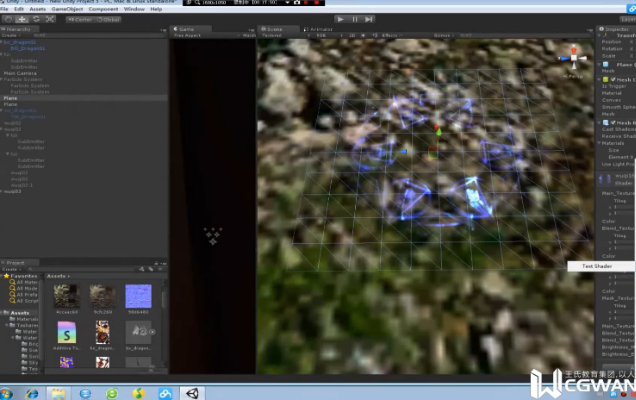This screenshot has width=636, height=400.
Task: Select the Hand tool in toolbar
Action: coord(8,19)
